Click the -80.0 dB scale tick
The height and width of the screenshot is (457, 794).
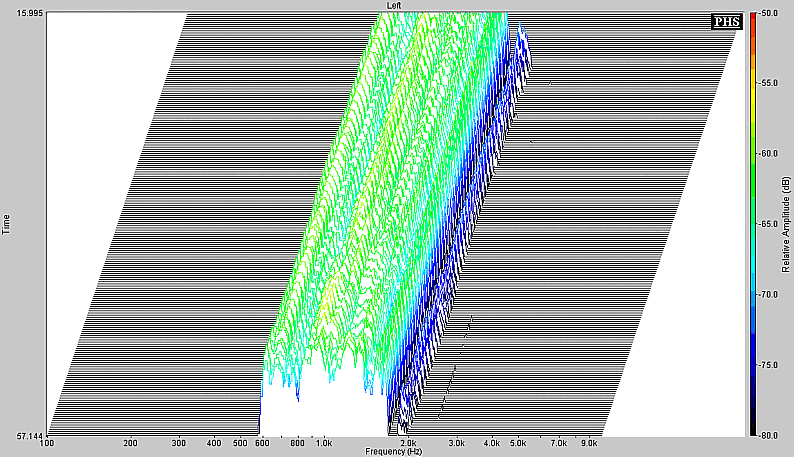pos(769,436)
